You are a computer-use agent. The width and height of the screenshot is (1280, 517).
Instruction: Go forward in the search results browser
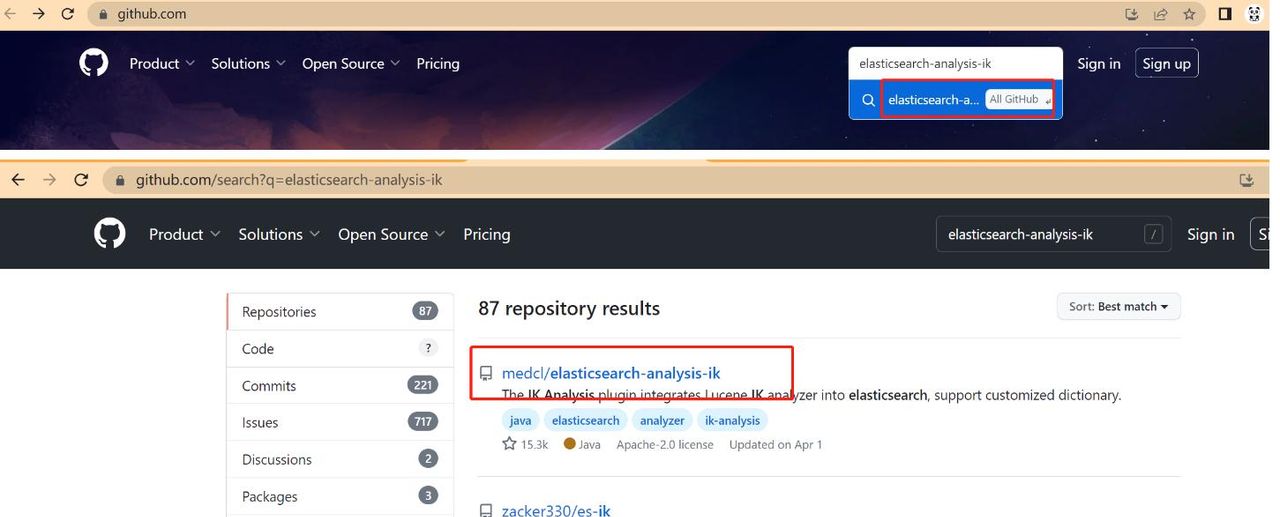[x=50, y=180]
